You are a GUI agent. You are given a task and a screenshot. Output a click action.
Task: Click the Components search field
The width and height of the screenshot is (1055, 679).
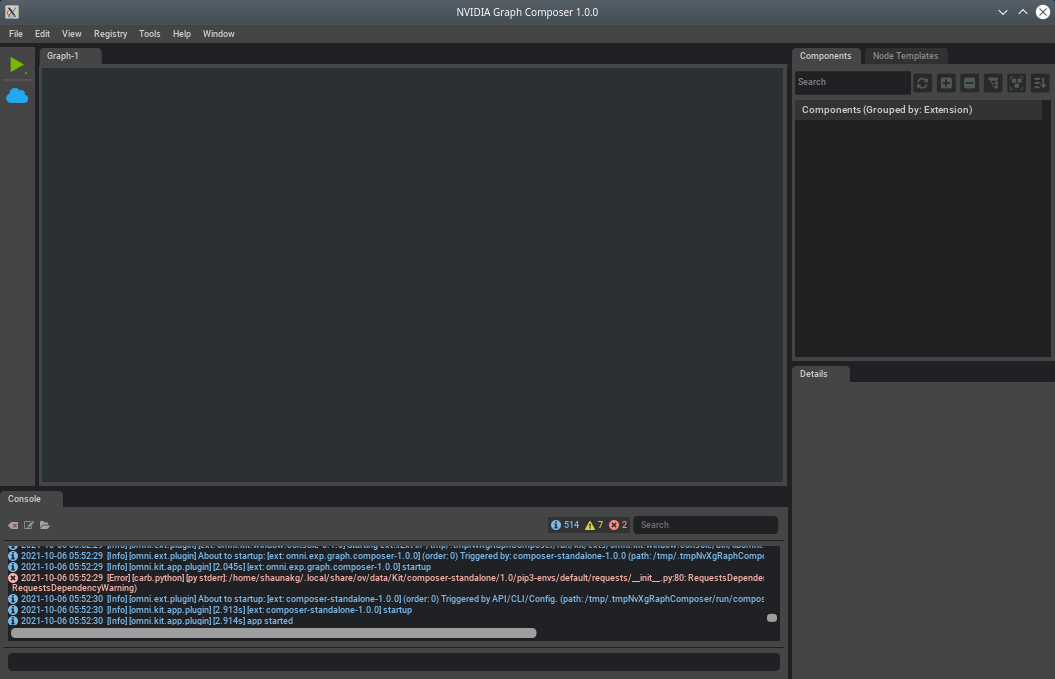point(852,82)
